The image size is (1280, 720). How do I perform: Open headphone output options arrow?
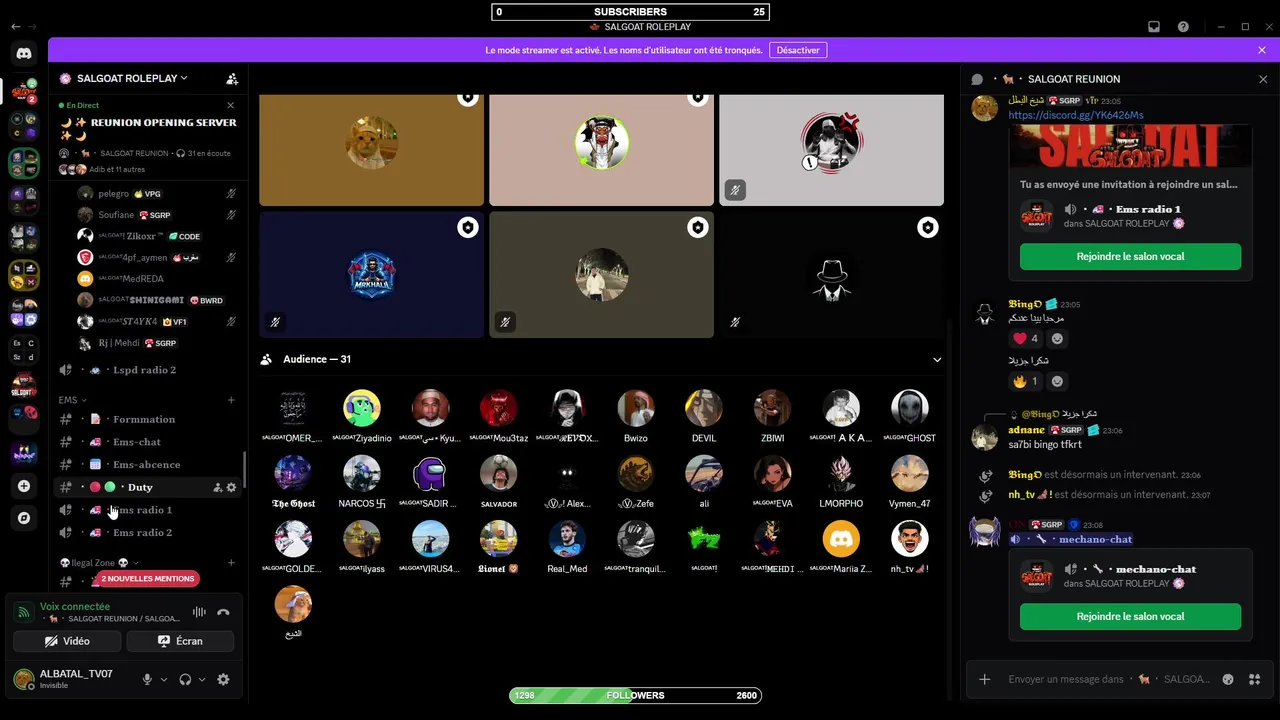[x=201, y=679]
